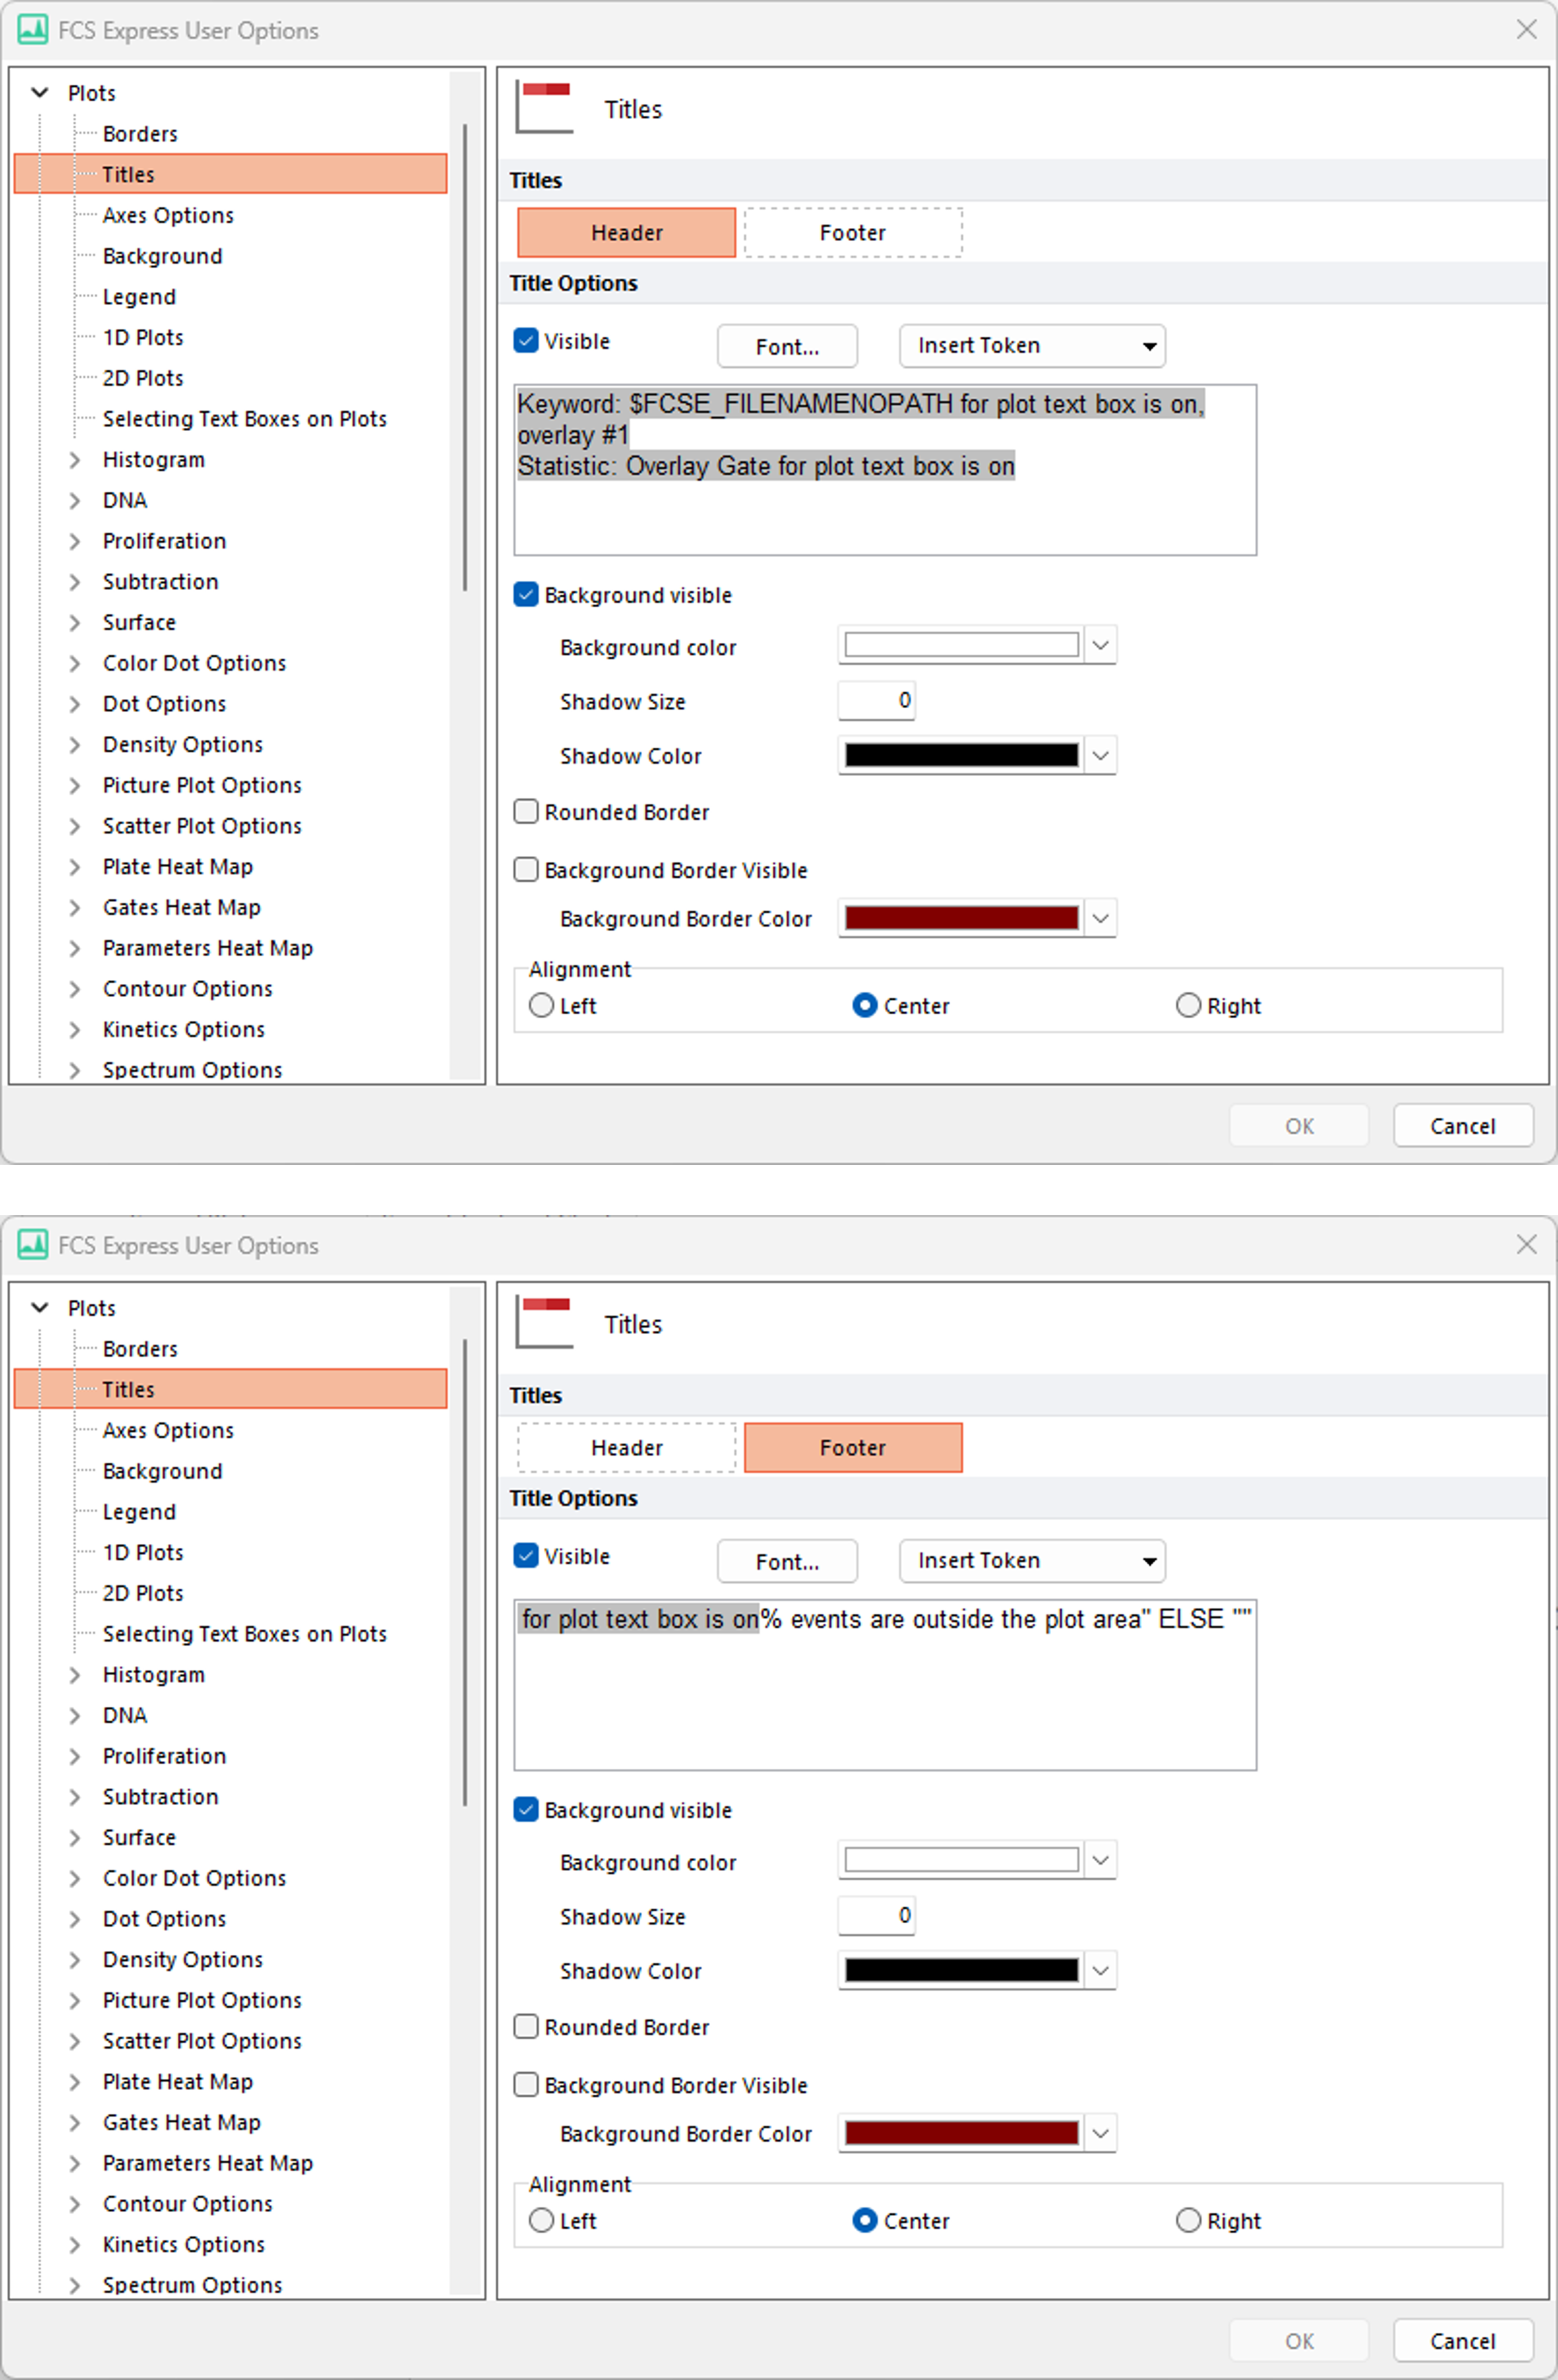Viewport: 1558px width, 2380px height.
Task: Click tree scrollbar in bottom window
Action: [x=465, y=1572]
